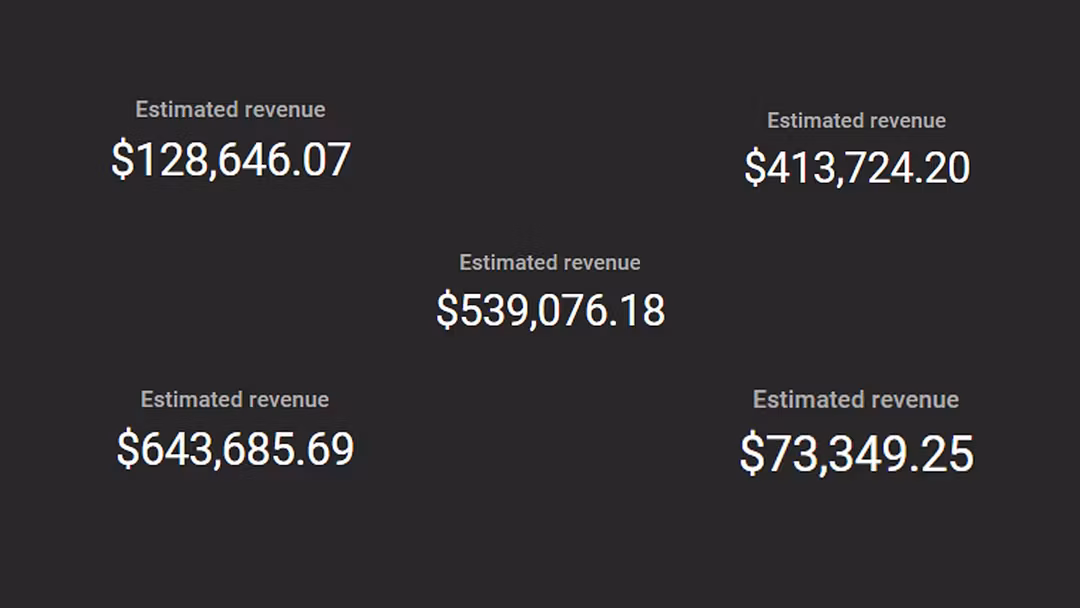Select Estimated revenue label above $73,349.25

coord(855,399)
